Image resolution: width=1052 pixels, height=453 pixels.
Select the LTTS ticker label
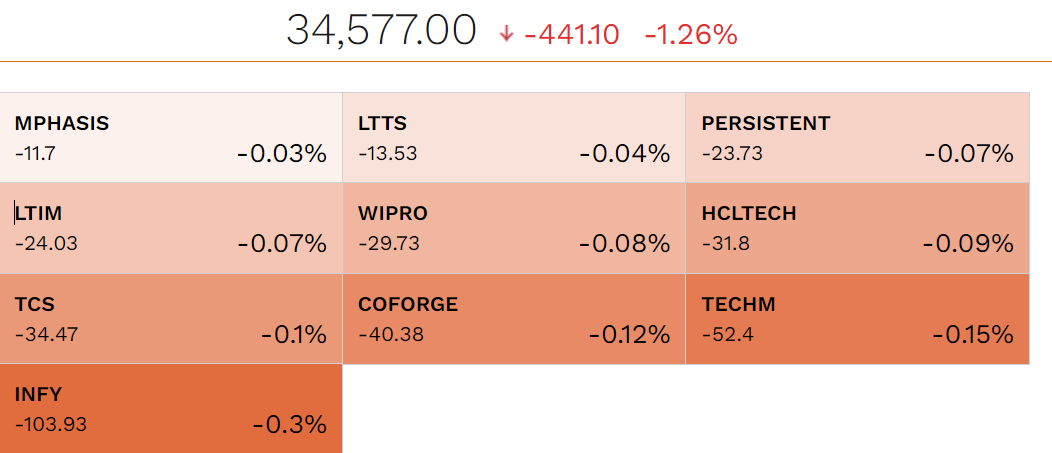(x=382, y=124)
